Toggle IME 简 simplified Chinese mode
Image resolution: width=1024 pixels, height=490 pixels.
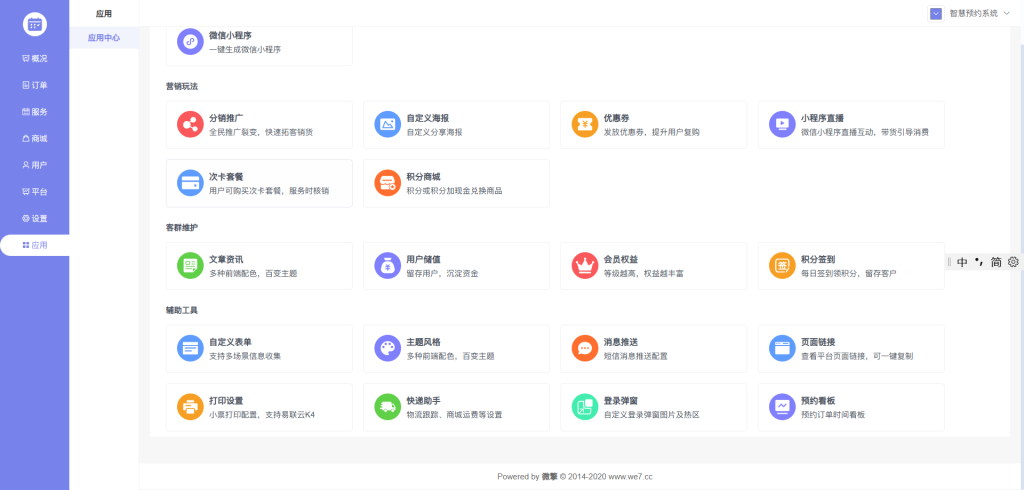click(x=996, y=262)
